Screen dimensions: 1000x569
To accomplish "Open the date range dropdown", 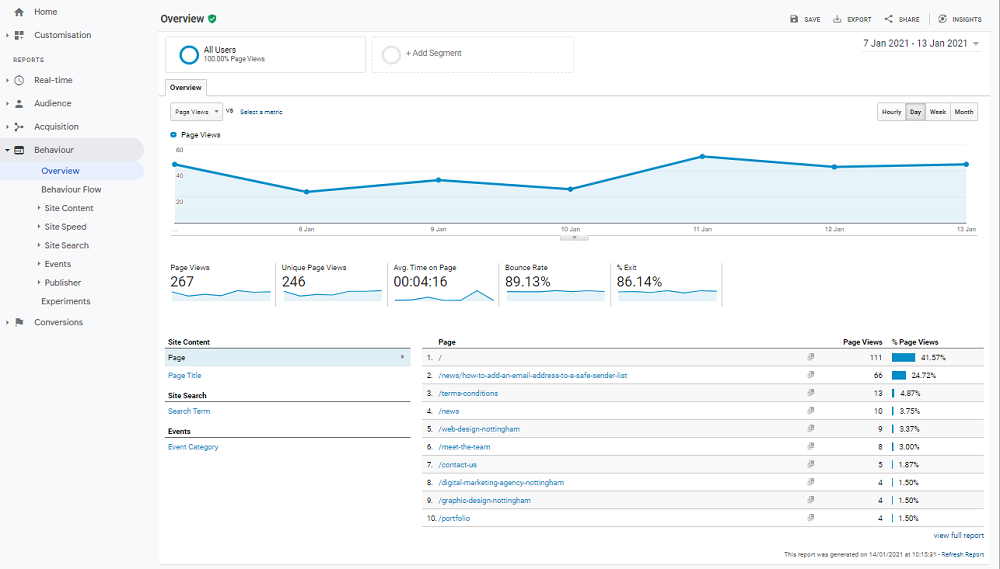I will pyautogui.click(x=921, y=43).
